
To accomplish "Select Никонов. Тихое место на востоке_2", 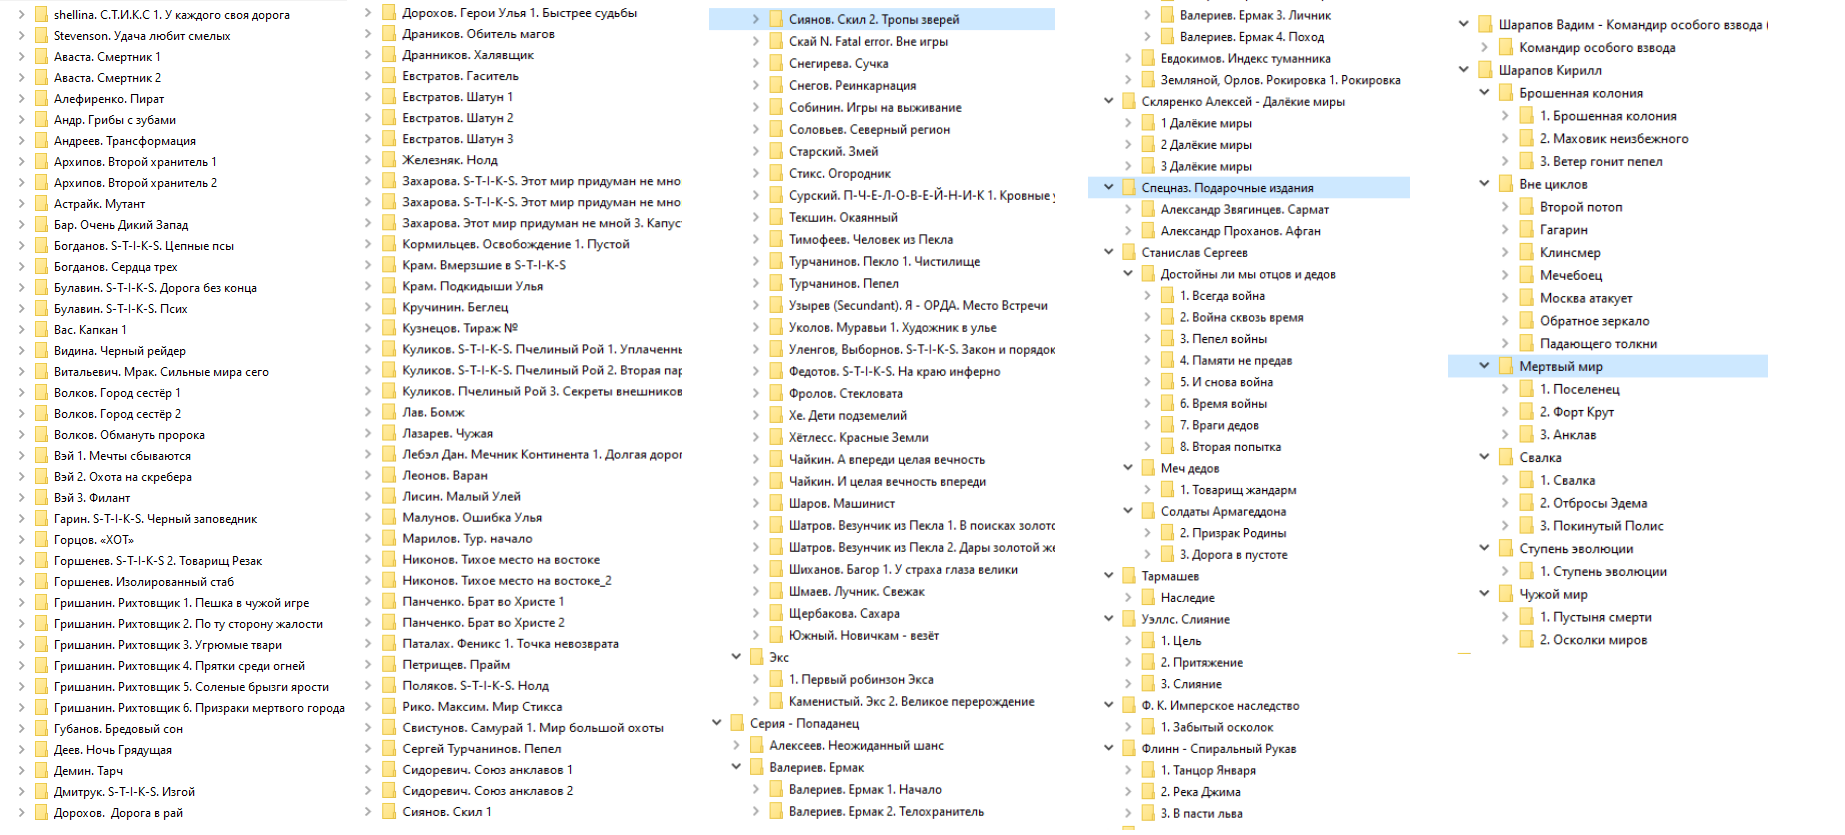I will coord(506,580).
